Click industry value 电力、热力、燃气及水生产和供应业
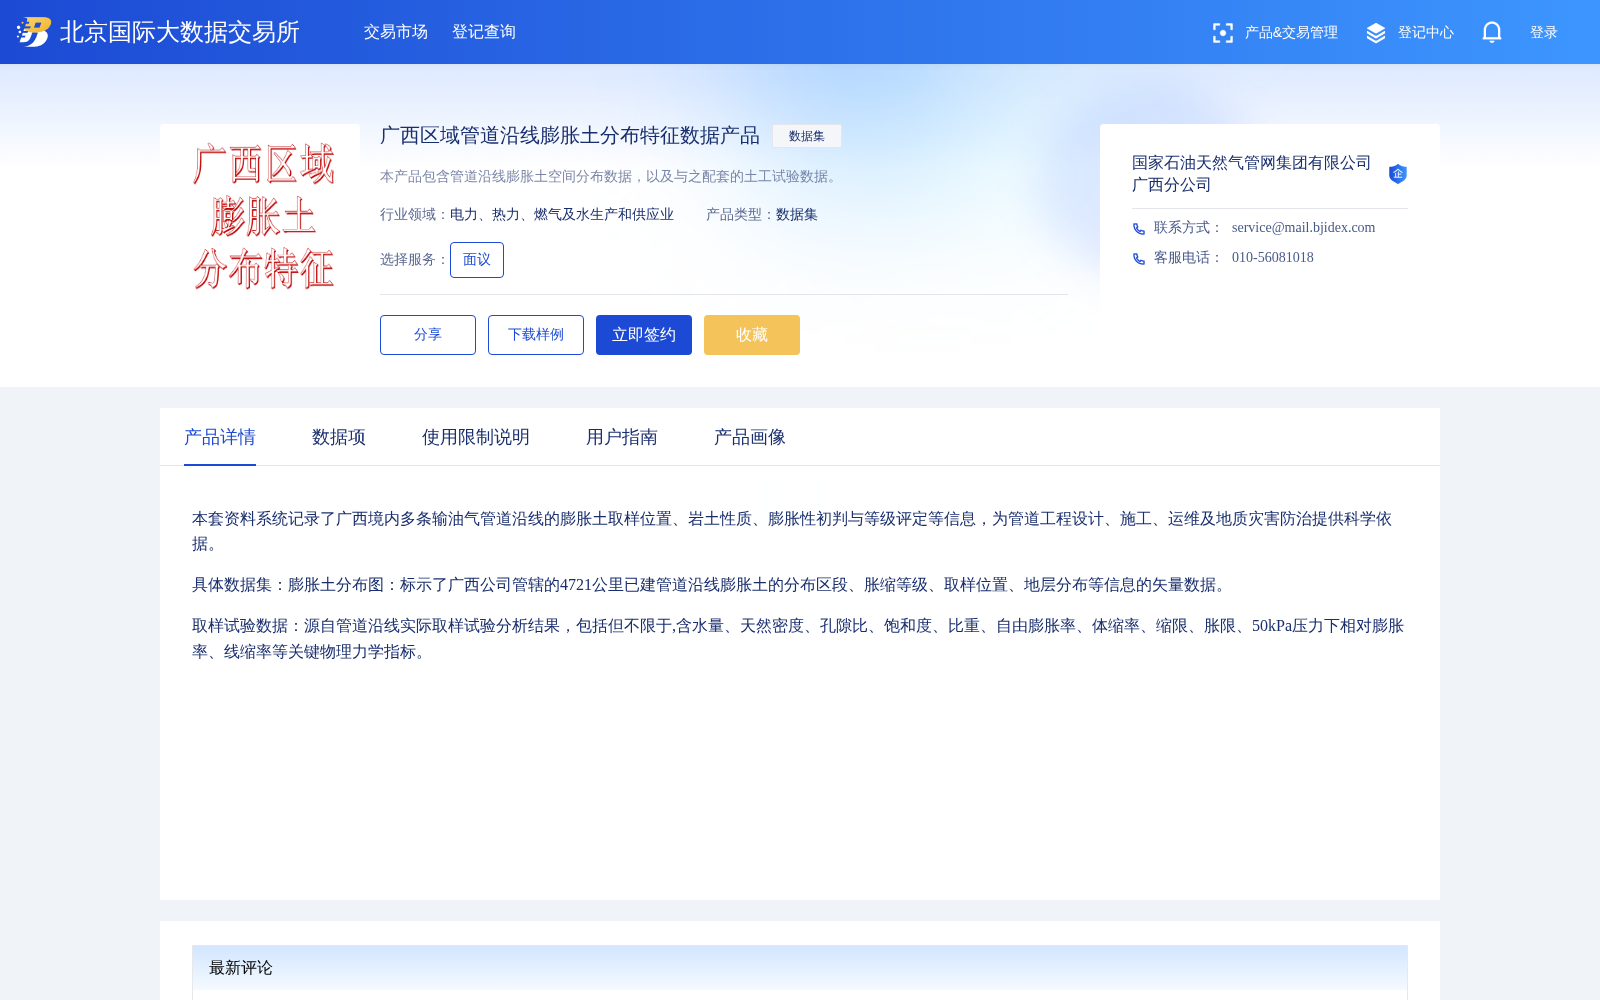This screenshot has width=1600, height=1000. click(562, 215)
